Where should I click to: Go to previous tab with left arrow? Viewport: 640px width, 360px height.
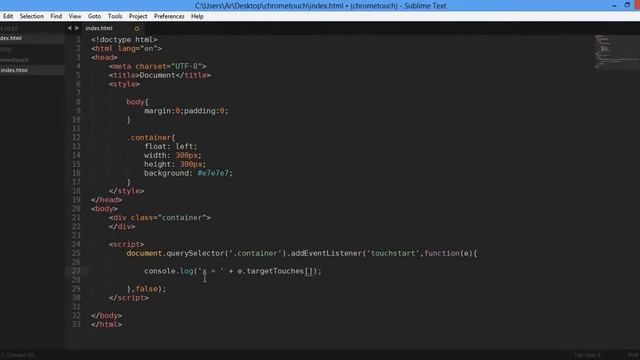click(x=69, y=28)
